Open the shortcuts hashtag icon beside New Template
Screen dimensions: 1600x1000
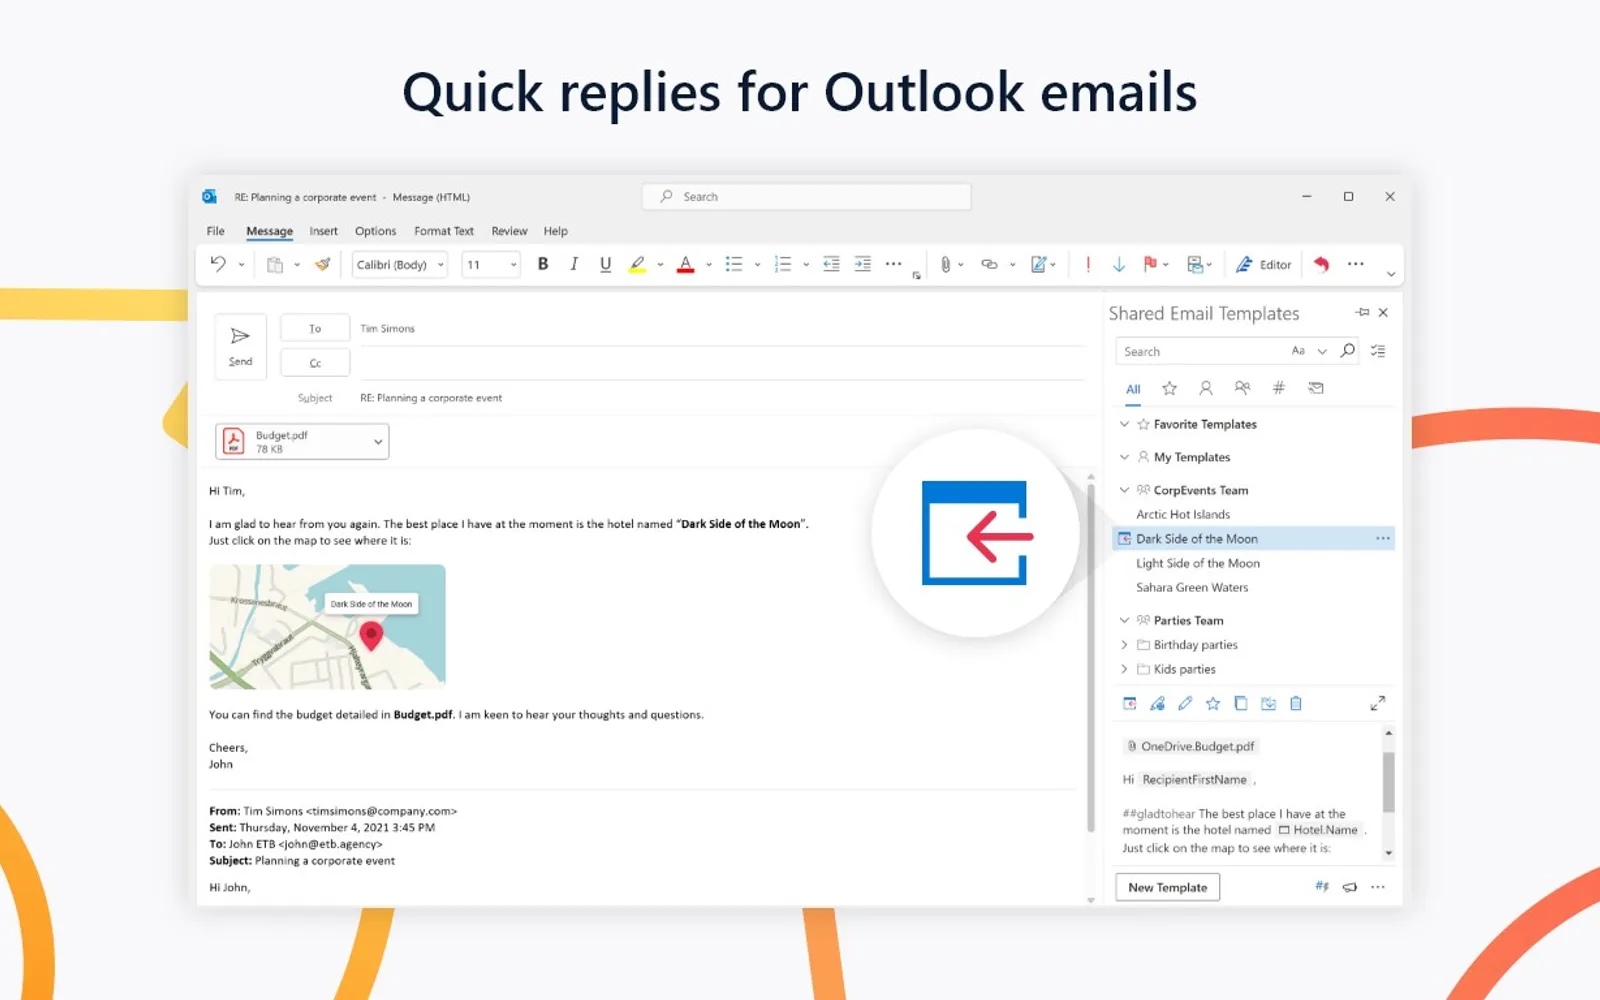(x=1322, y=887)
